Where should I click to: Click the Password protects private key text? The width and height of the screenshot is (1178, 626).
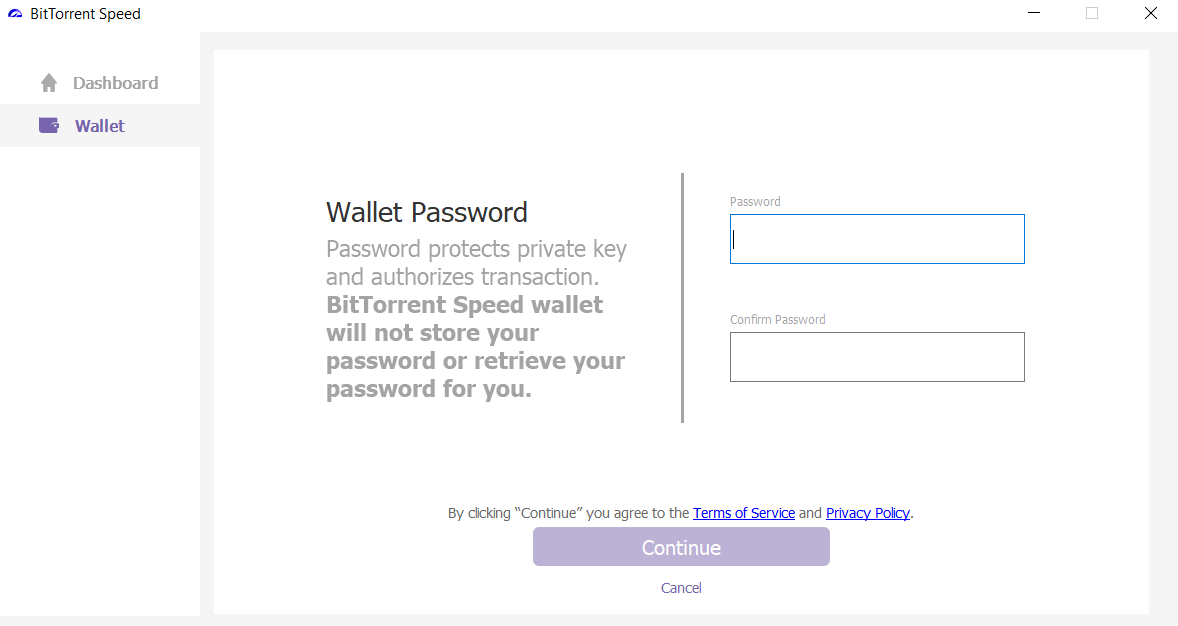tap(476, 262)
